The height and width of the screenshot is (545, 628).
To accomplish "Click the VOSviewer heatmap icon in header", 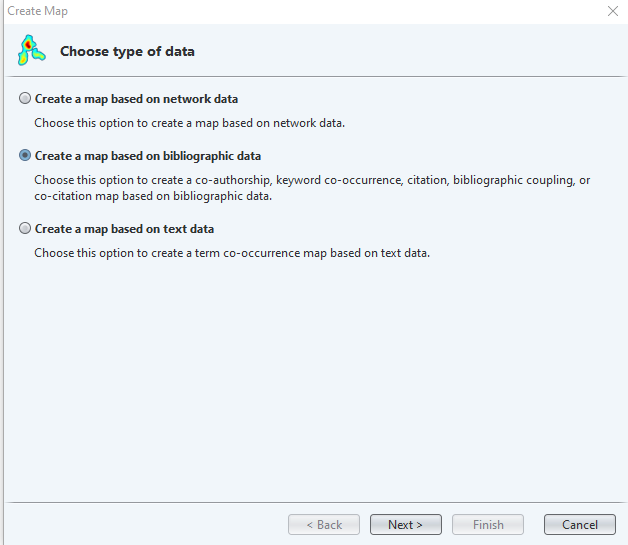I will (x=31, y=51).
